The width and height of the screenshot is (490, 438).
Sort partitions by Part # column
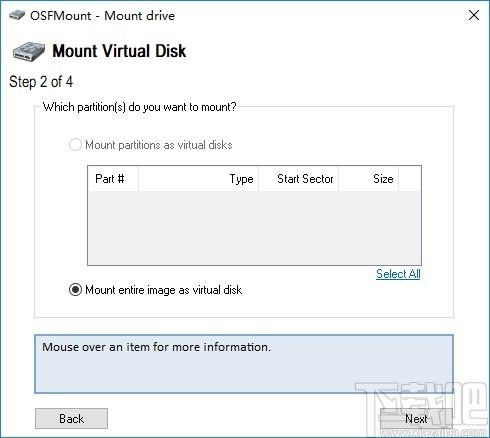113,179
